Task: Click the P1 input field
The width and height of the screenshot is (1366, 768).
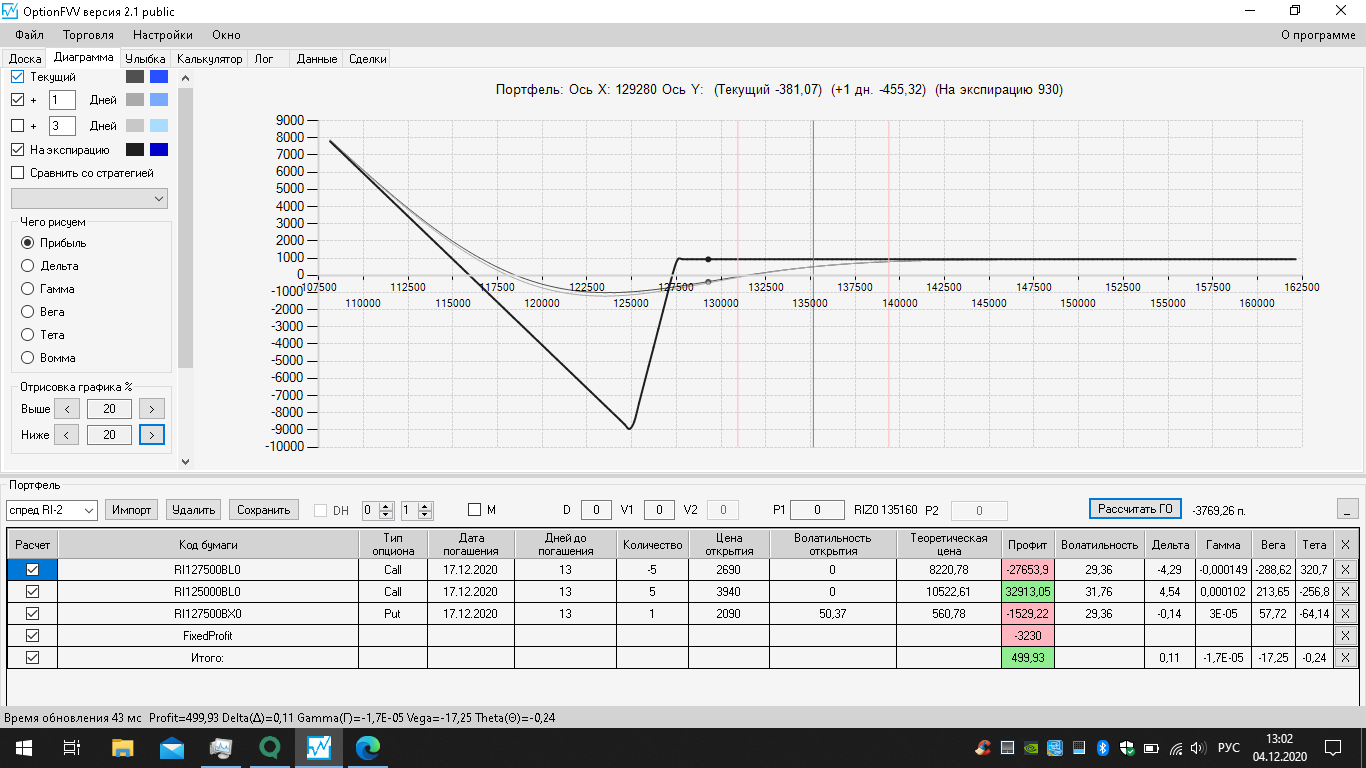Action: [x=817, y=510]
